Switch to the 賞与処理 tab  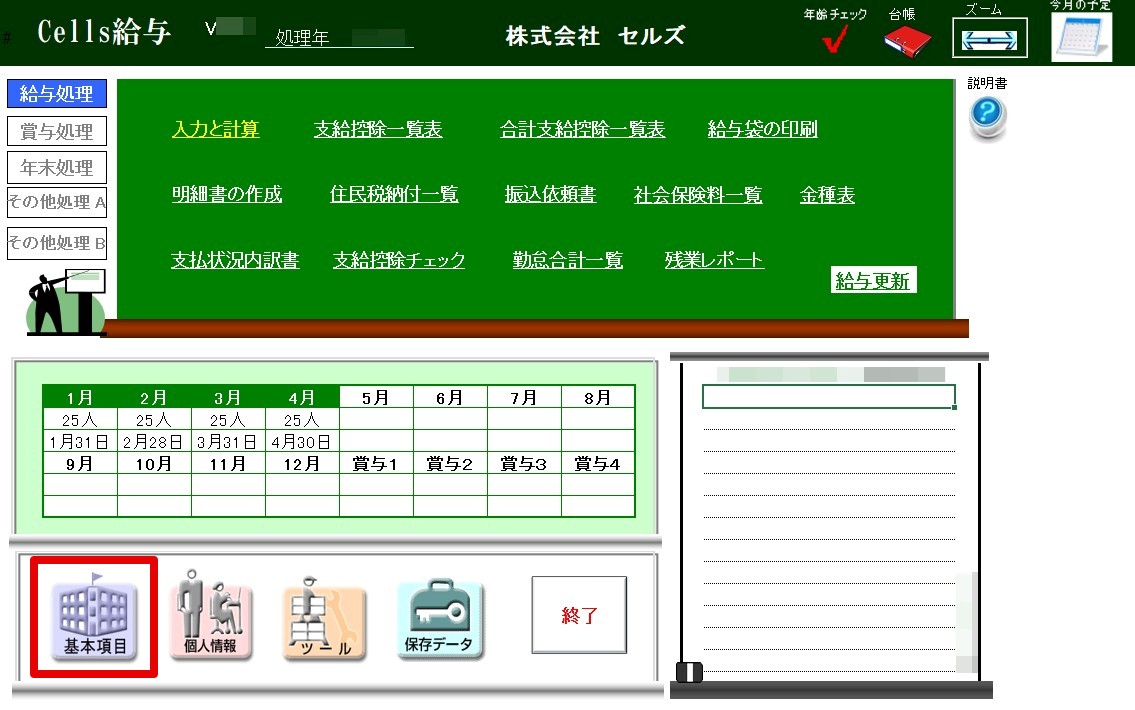click(57, 131)
